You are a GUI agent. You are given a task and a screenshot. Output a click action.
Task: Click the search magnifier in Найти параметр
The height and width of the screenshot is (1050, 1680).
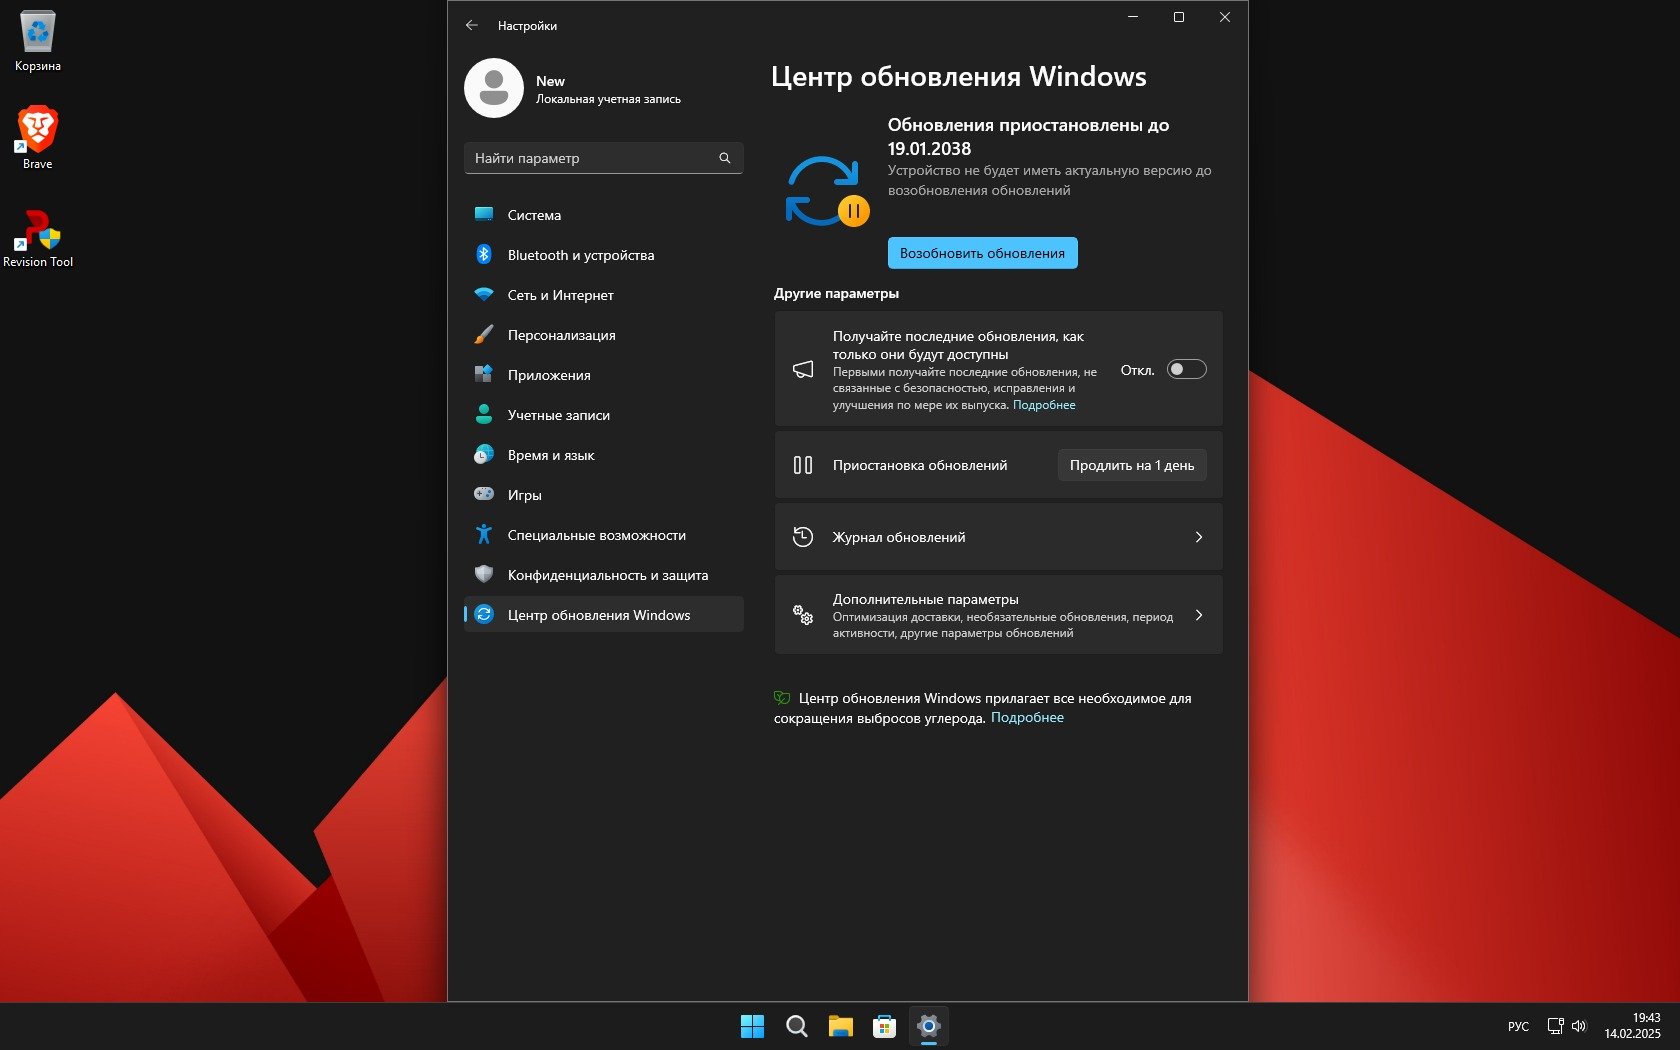(725, 158)
